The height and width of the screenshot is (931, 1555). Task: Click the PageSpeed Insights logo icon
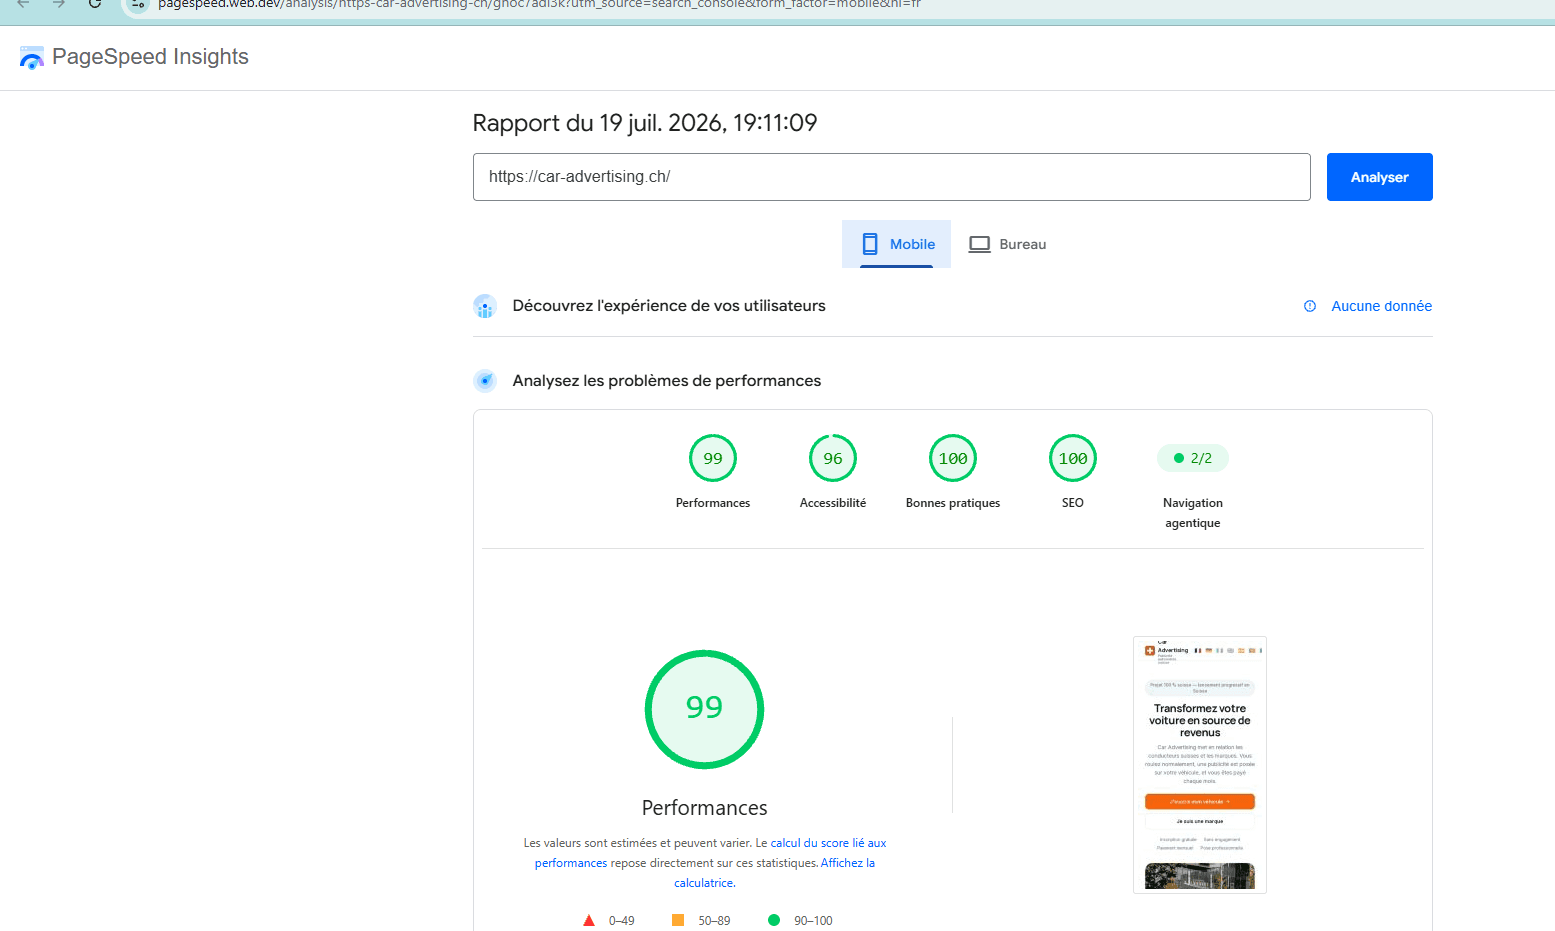point(32,58)
